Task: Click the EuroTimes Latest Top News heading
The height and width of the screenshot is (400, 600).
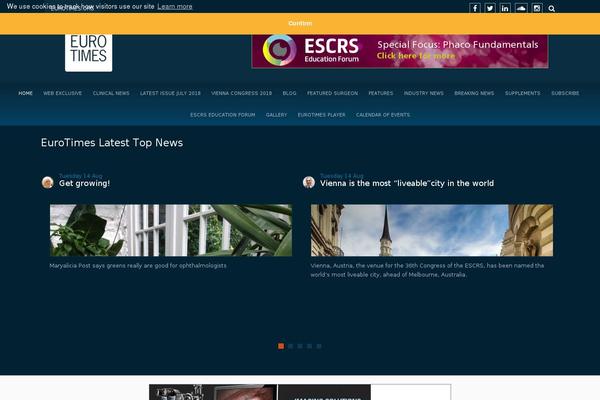Action: 112,143
